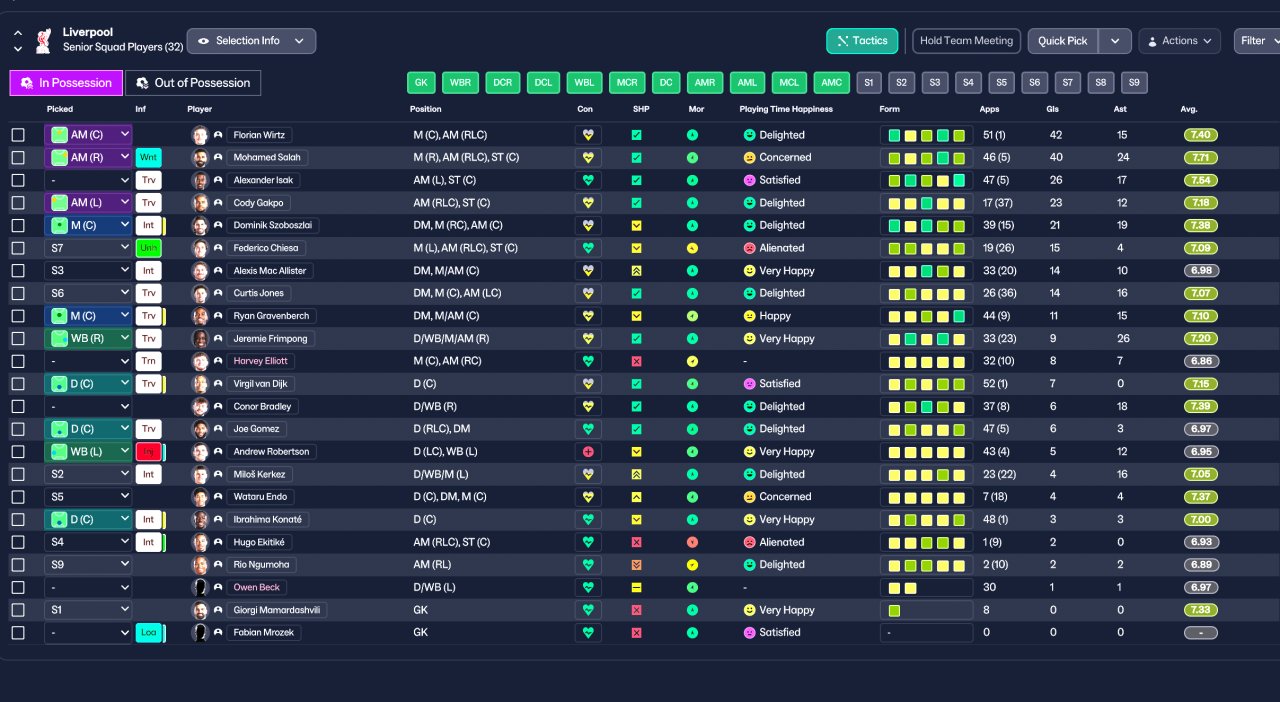
Task: Click Mohamed Salah's Wnt info badge
Action: (148, 158)
